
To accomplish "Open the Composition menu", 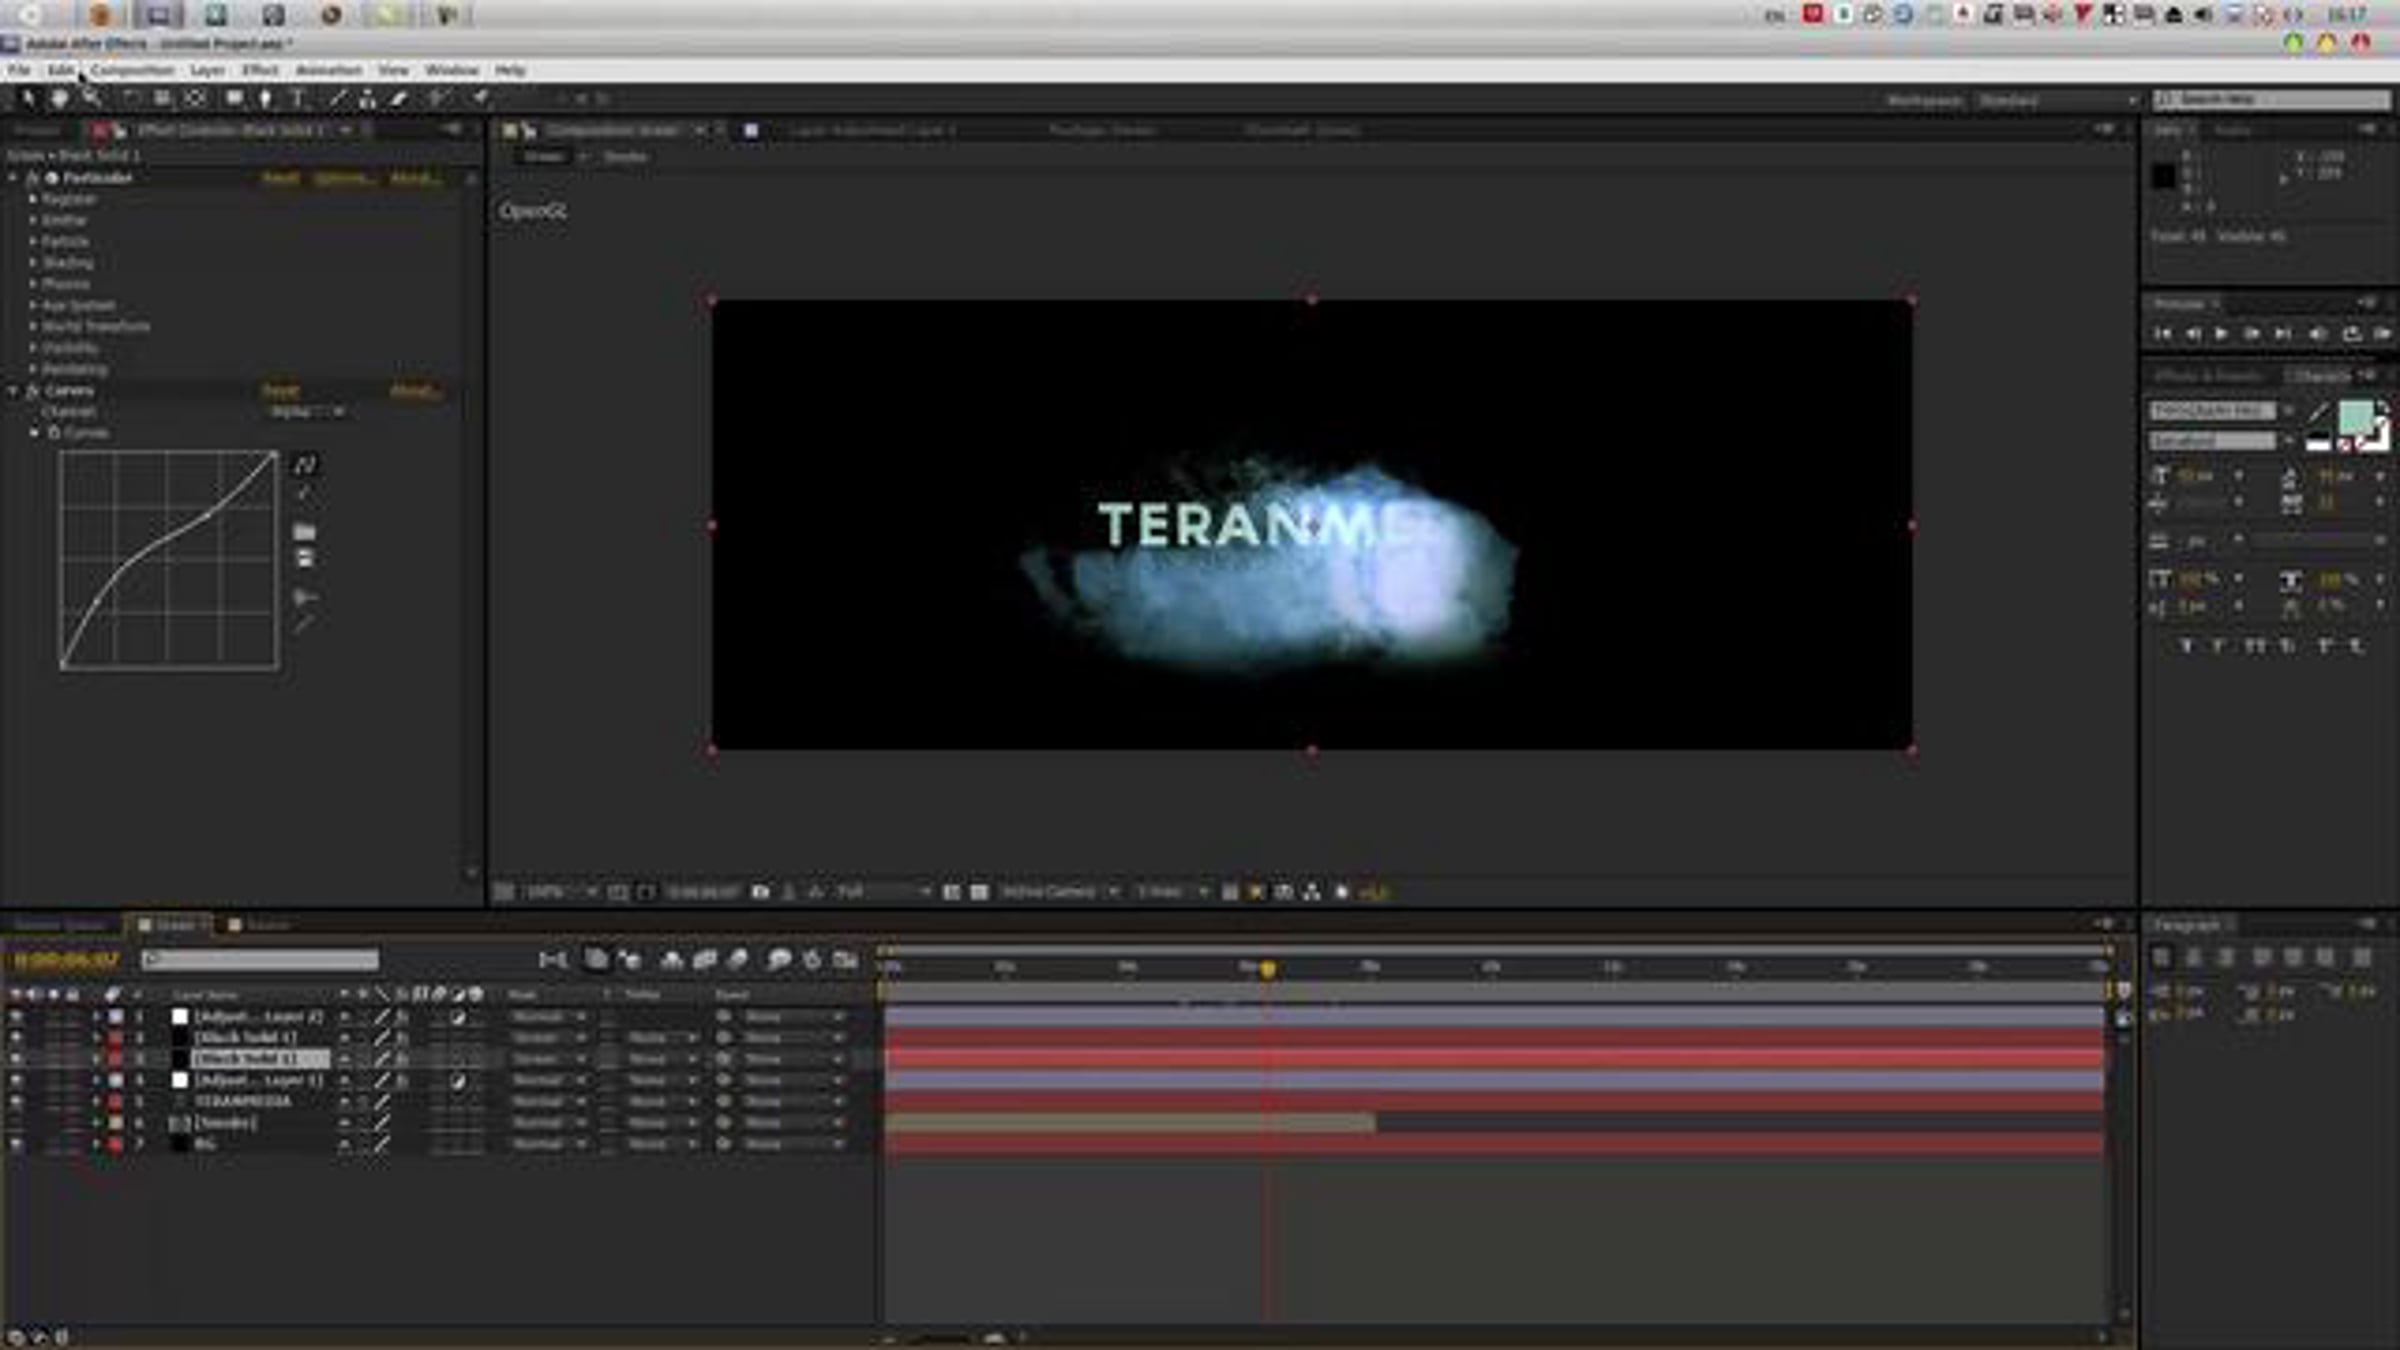I will click(132, 70).
